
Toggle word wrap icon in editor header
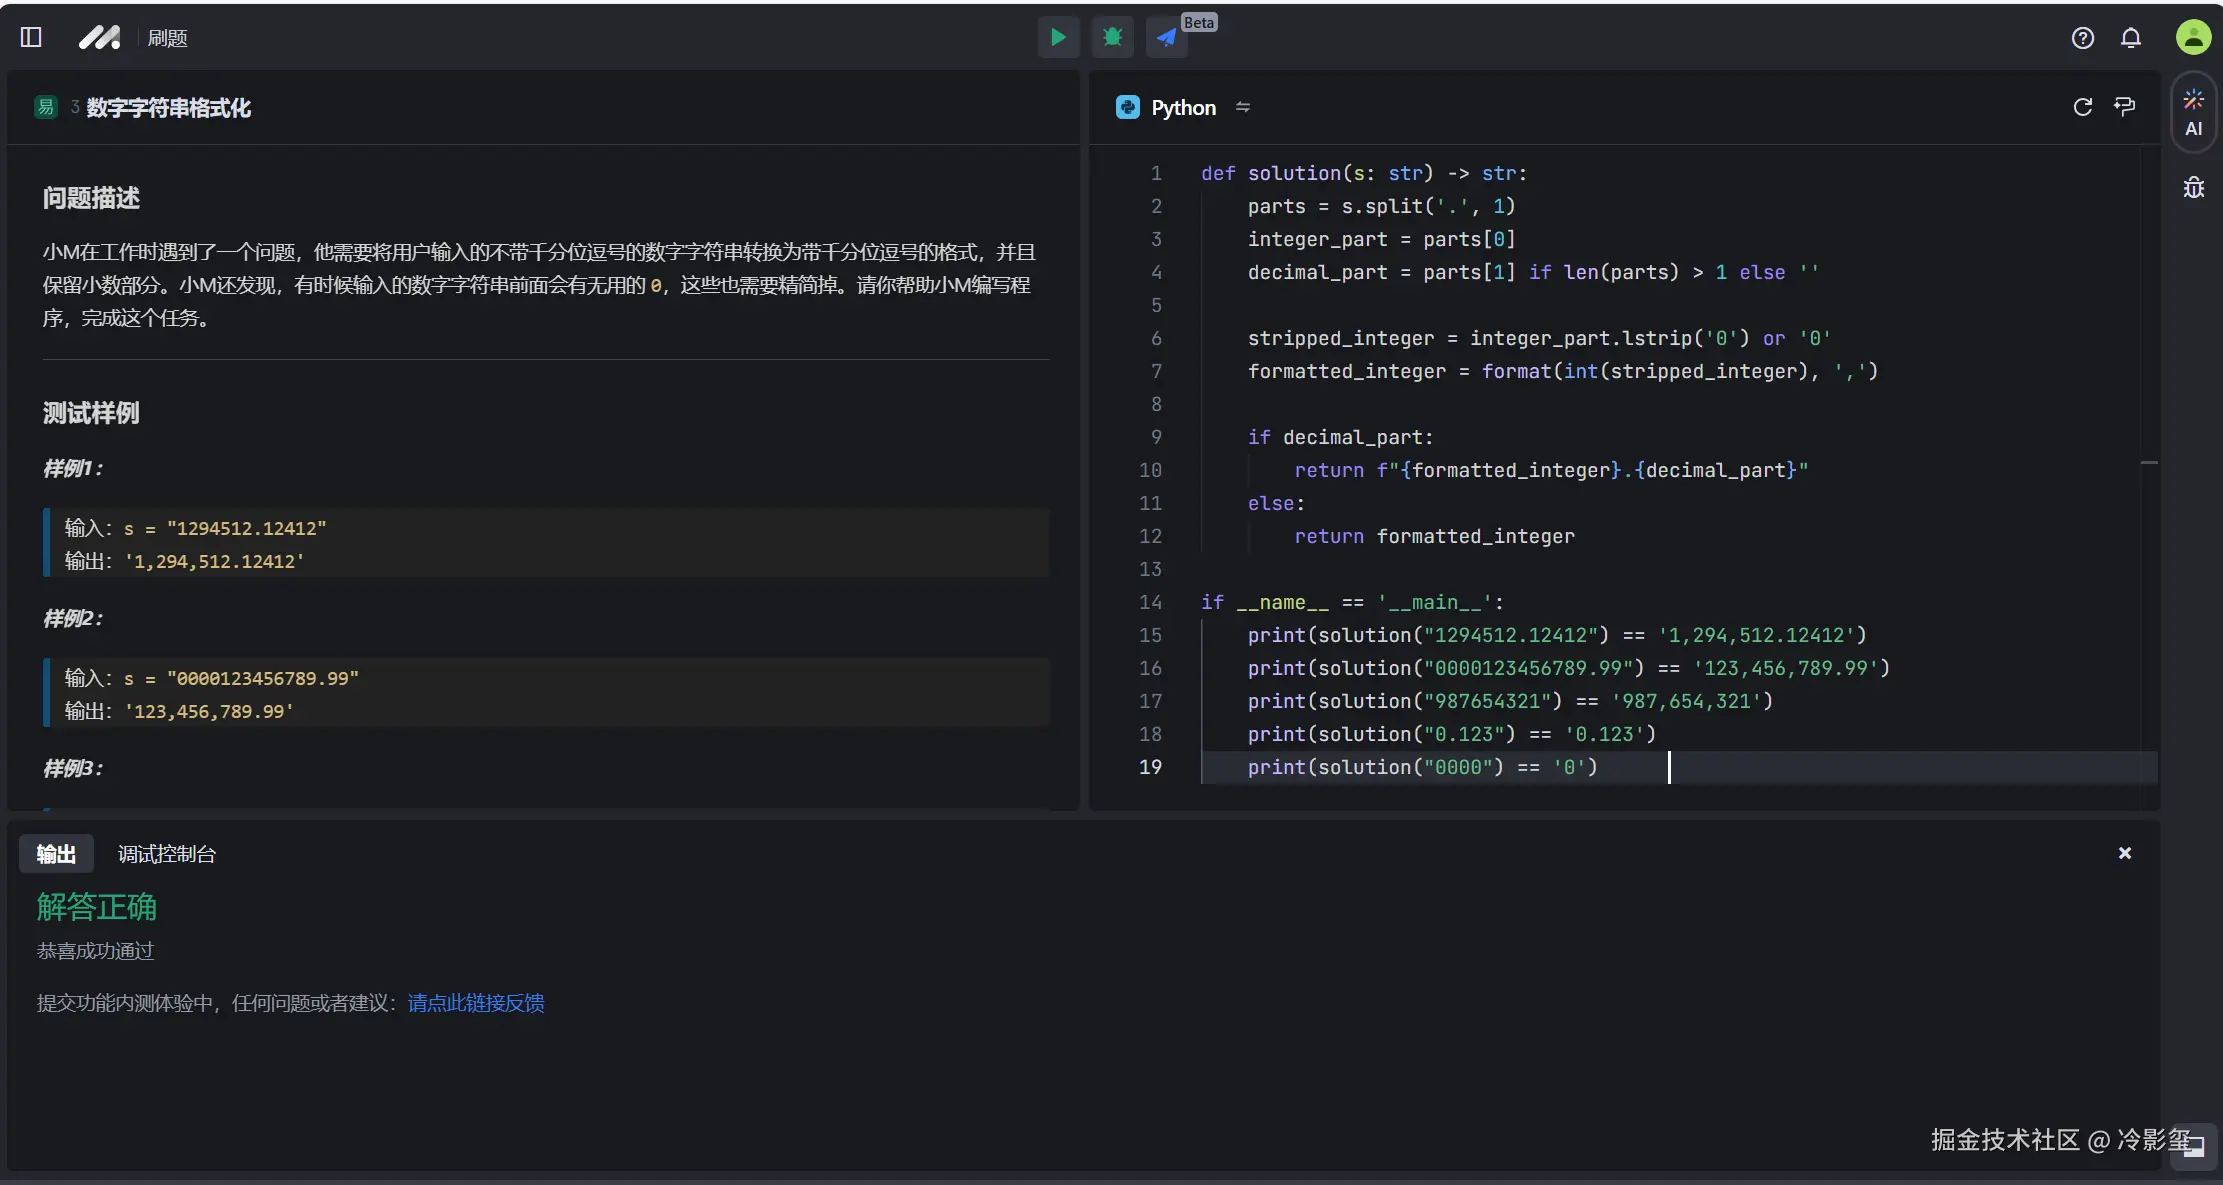pos(2125,107)
